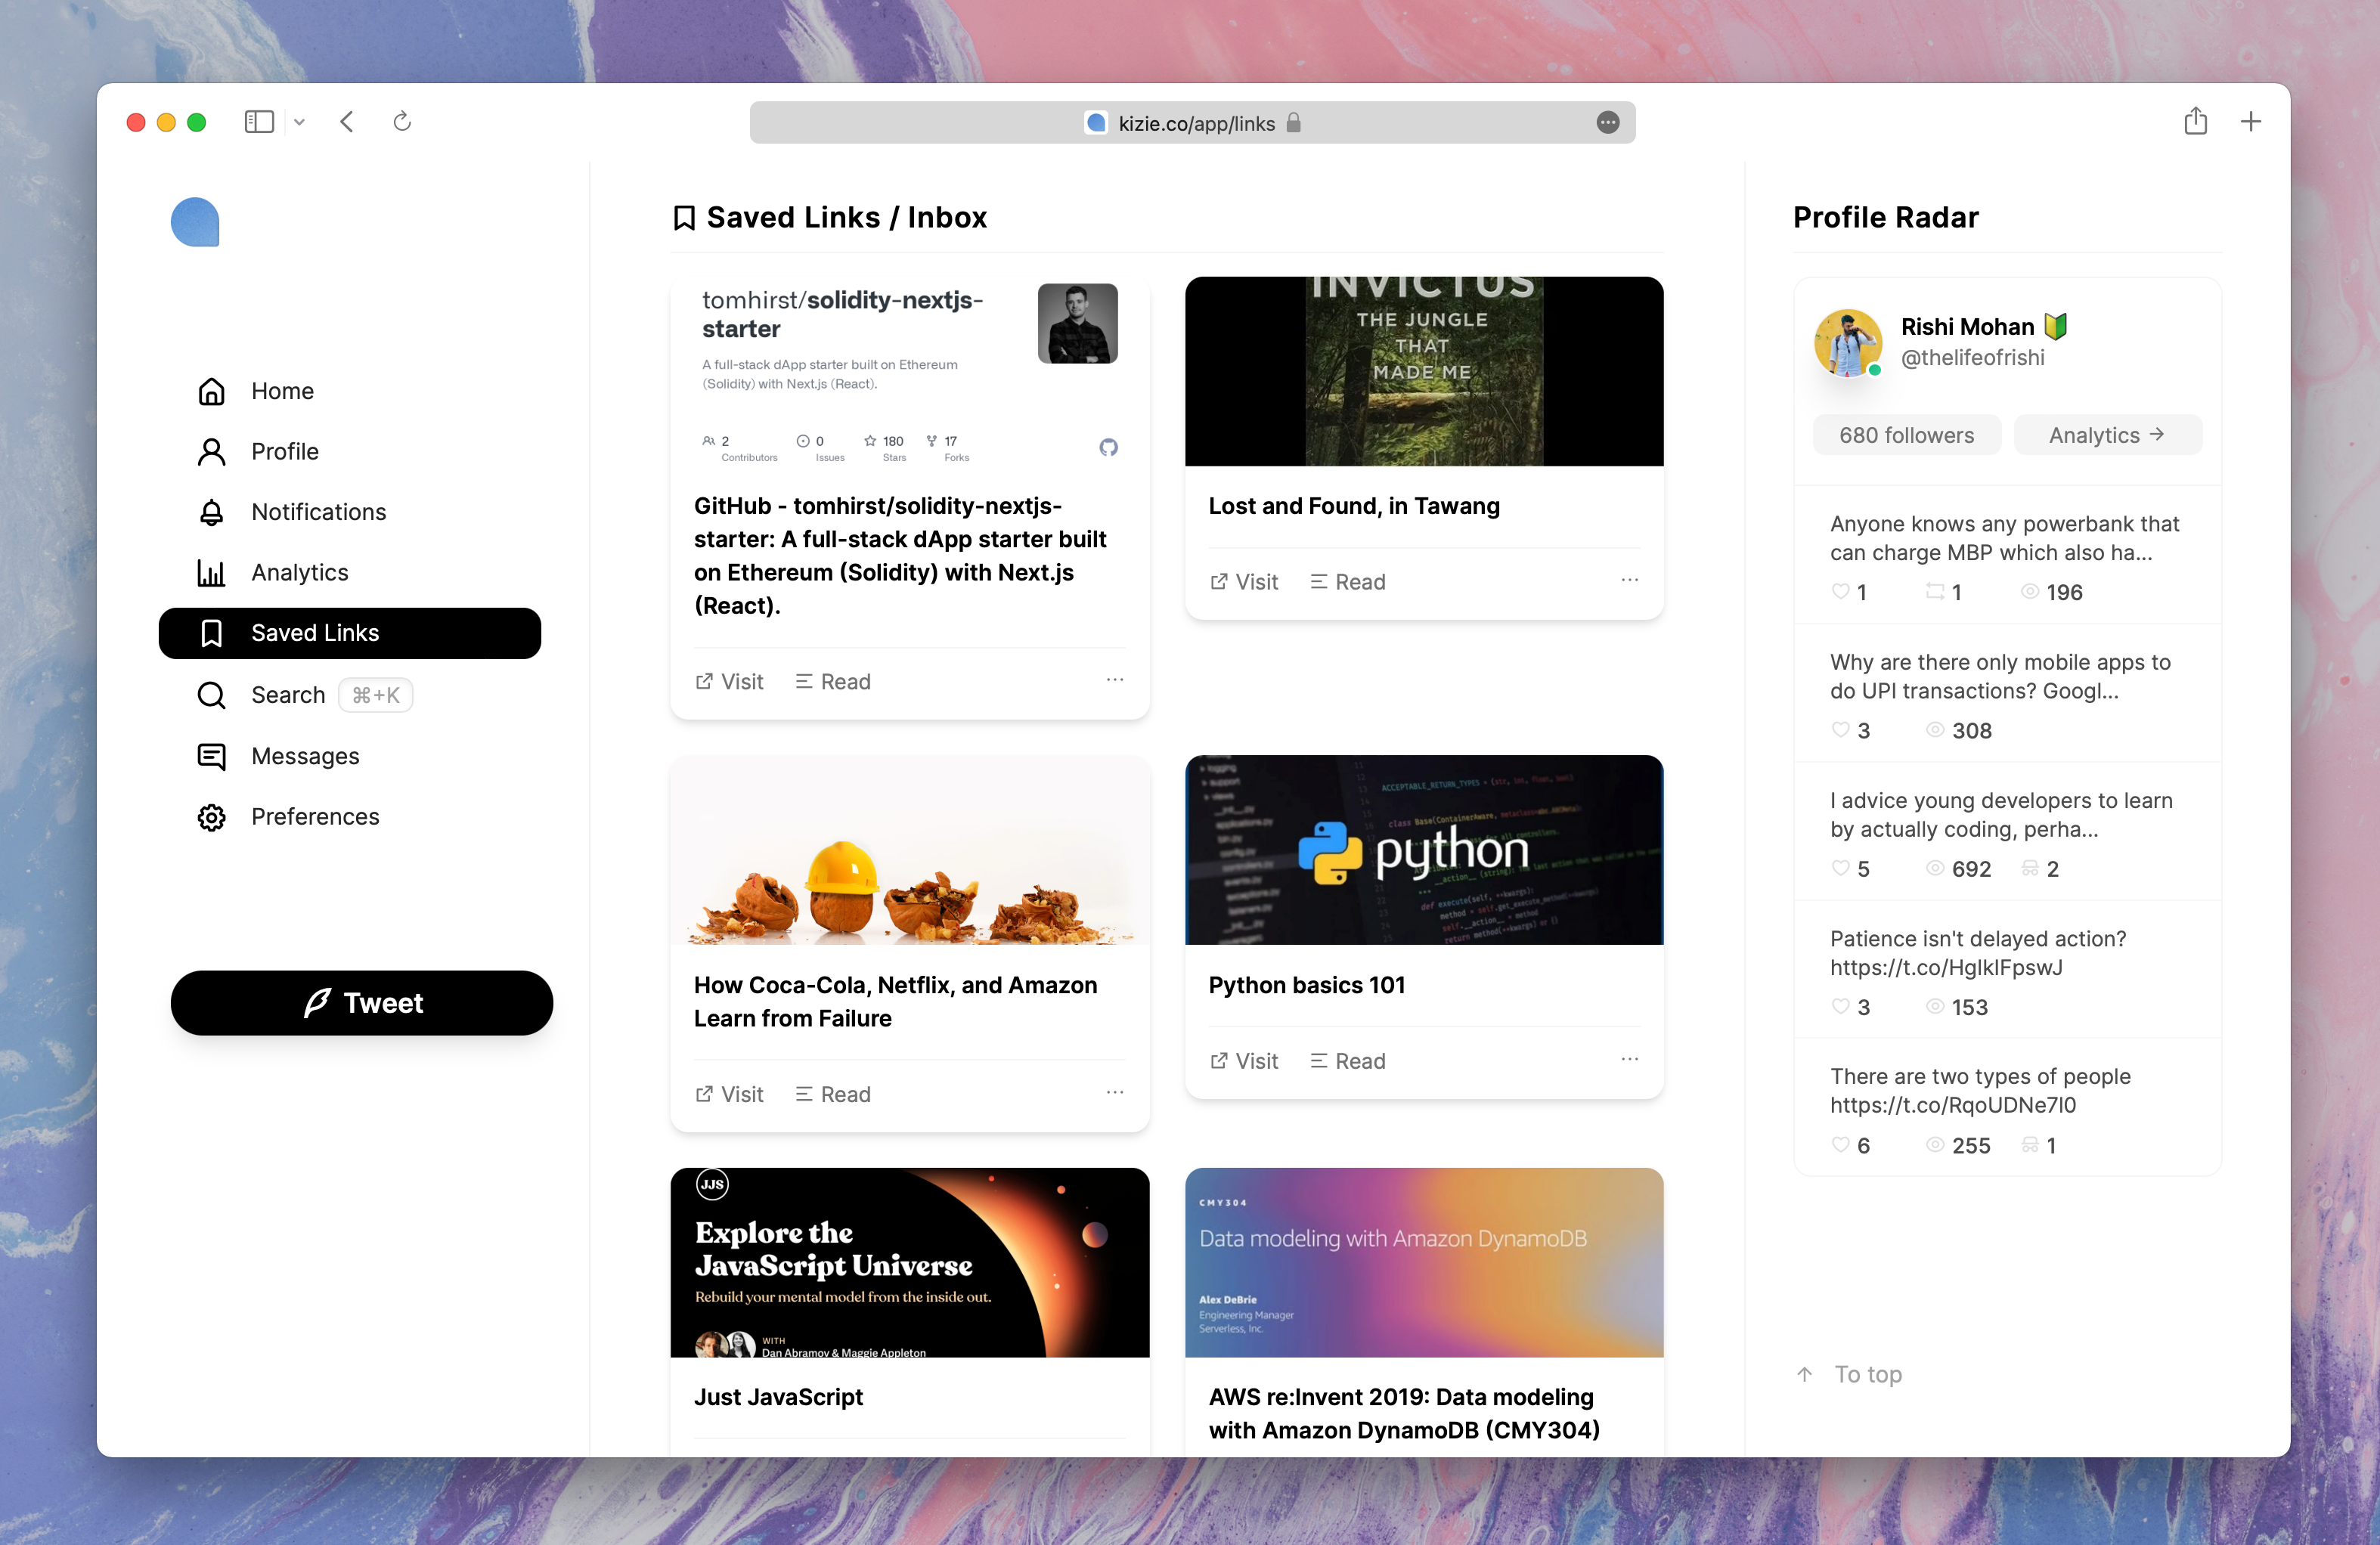Reload the page with refresh icon
The height and width of the screenshot is (1545, 2380).
click(402, 122)
